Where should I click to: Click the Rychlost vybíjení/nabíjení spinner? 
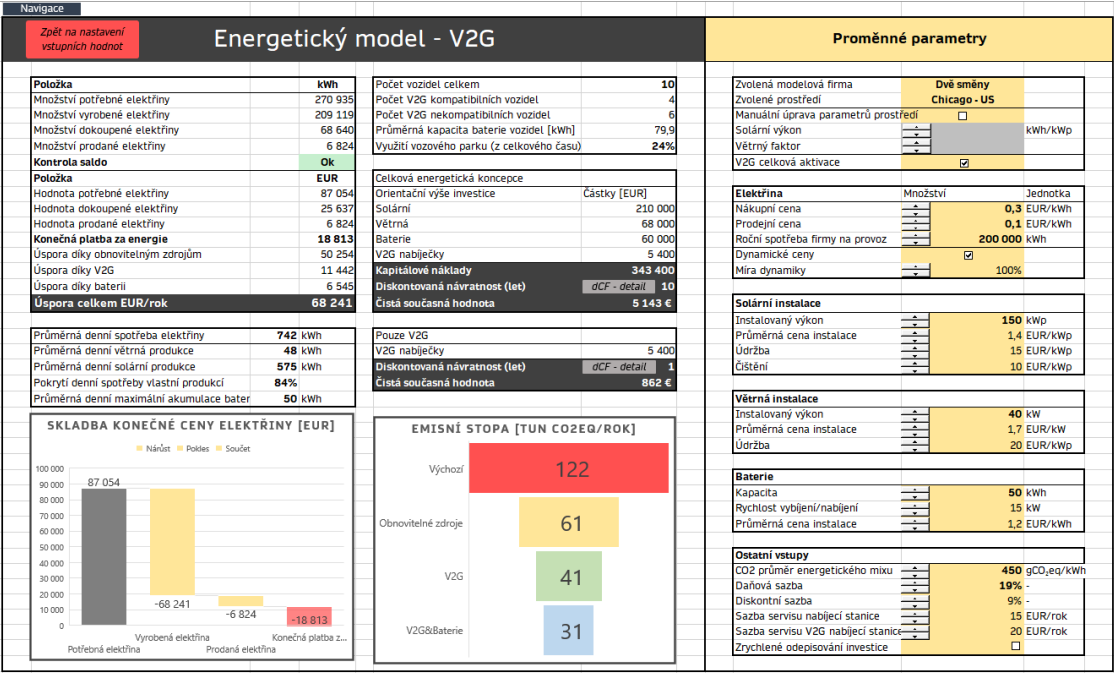916,508
